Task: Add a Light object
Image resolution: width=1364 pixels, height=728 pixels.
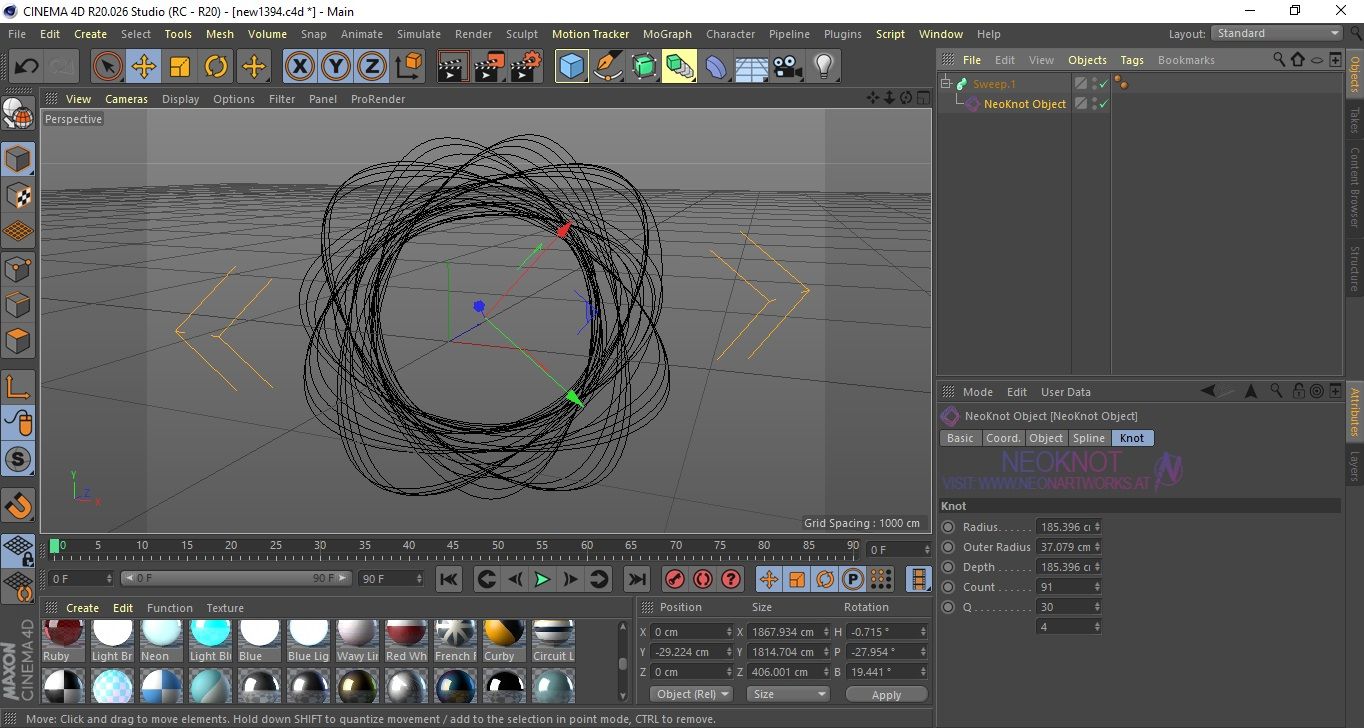Action: click(823, 67)
